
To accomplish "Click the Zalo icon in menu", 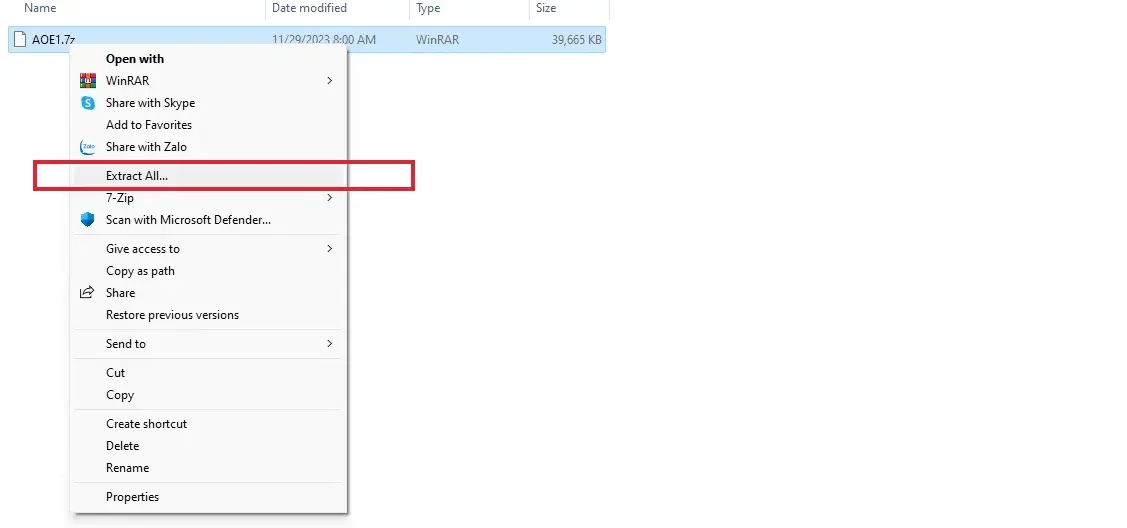I will pos(87,147).
